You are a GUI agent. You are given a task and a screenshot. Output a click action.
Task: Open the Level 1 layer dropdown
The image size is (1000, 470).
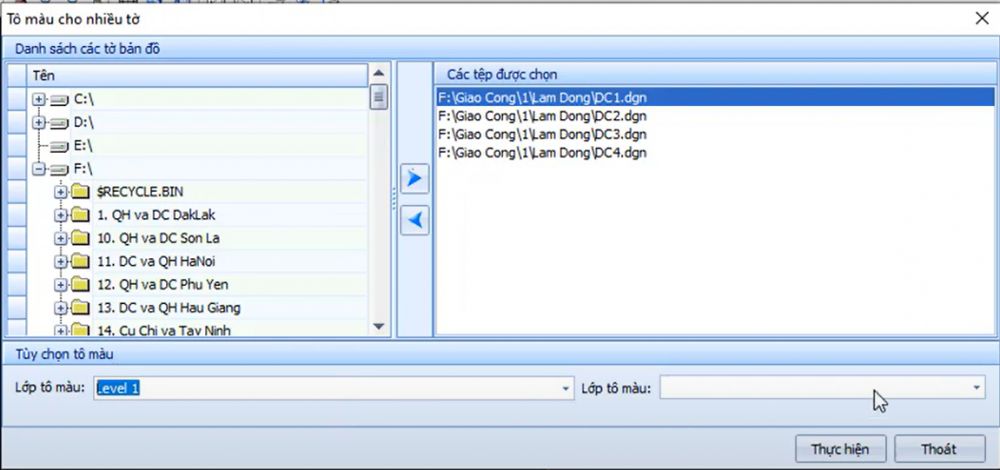[x=565, y=388]
